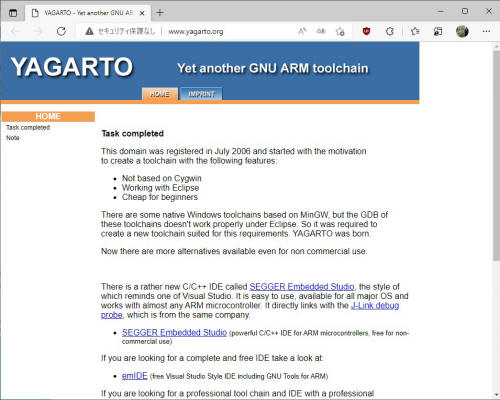Click the scrollbar down arrow

pyautogui.click(x=496, y=395)
